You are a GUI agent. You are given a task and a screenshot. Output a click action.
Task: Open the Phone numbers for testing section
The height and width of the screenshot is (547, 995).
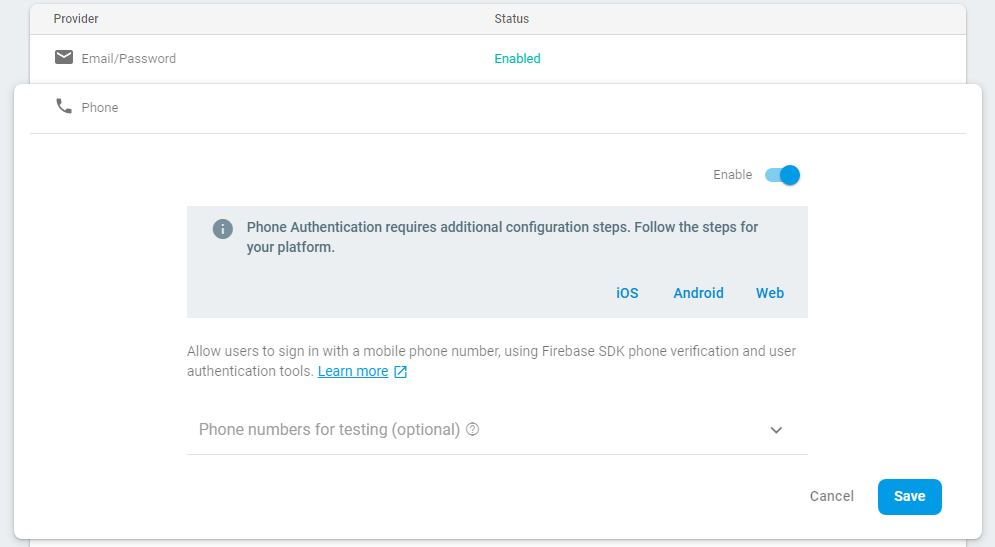[329, 430]
